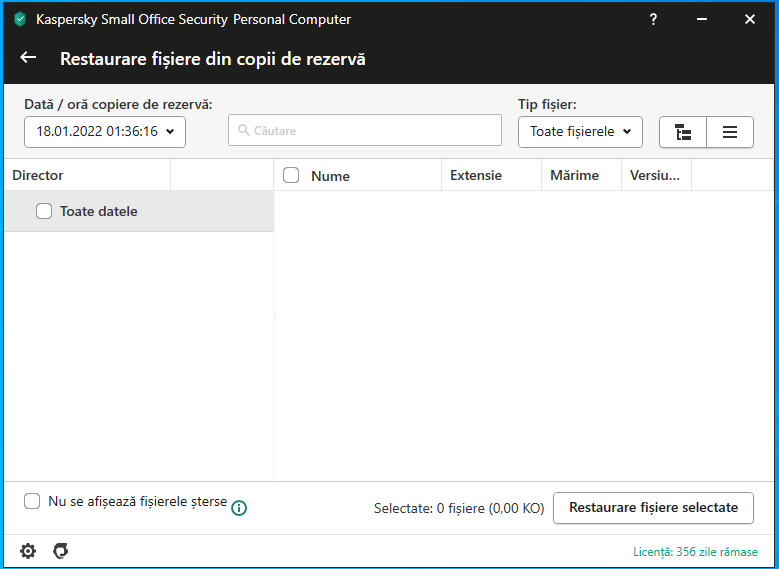
Task: Go back using the arrow icon
Action: tap(28, 58)
